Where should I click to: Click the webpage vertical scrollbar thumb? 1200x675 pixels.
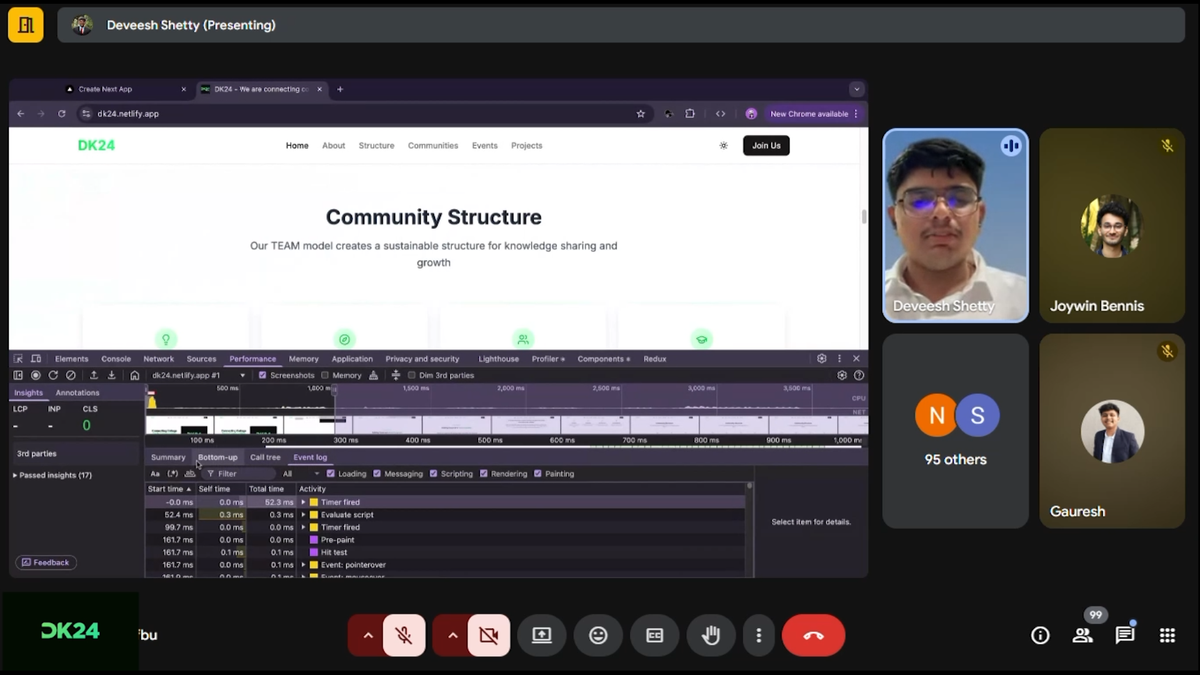863,217
